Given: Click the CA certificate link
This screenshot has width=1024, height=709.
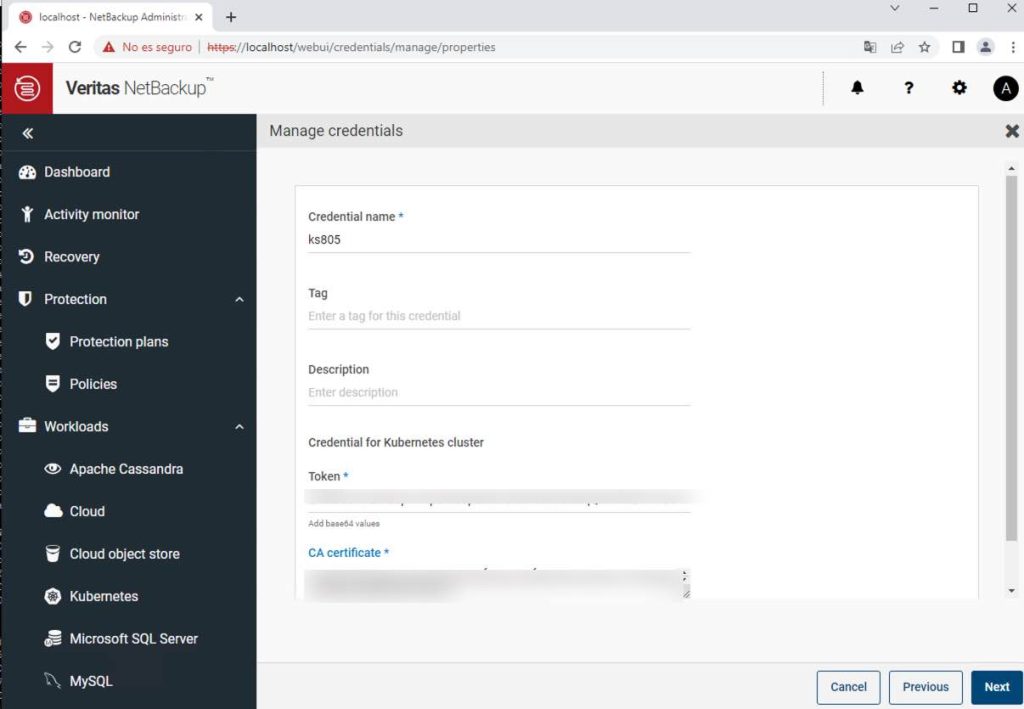Looking at the screenshot, I should 348,552.
